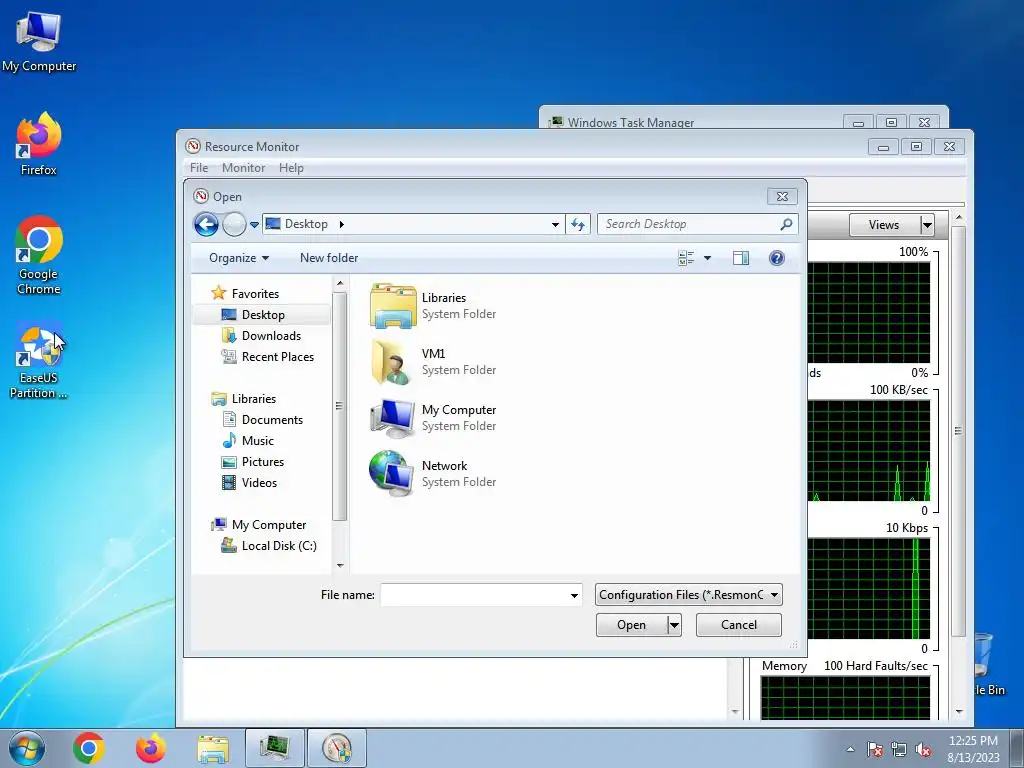Click the Desktop breadcrumb arrow
1024x768 pixels.
(x=342, y=225)
